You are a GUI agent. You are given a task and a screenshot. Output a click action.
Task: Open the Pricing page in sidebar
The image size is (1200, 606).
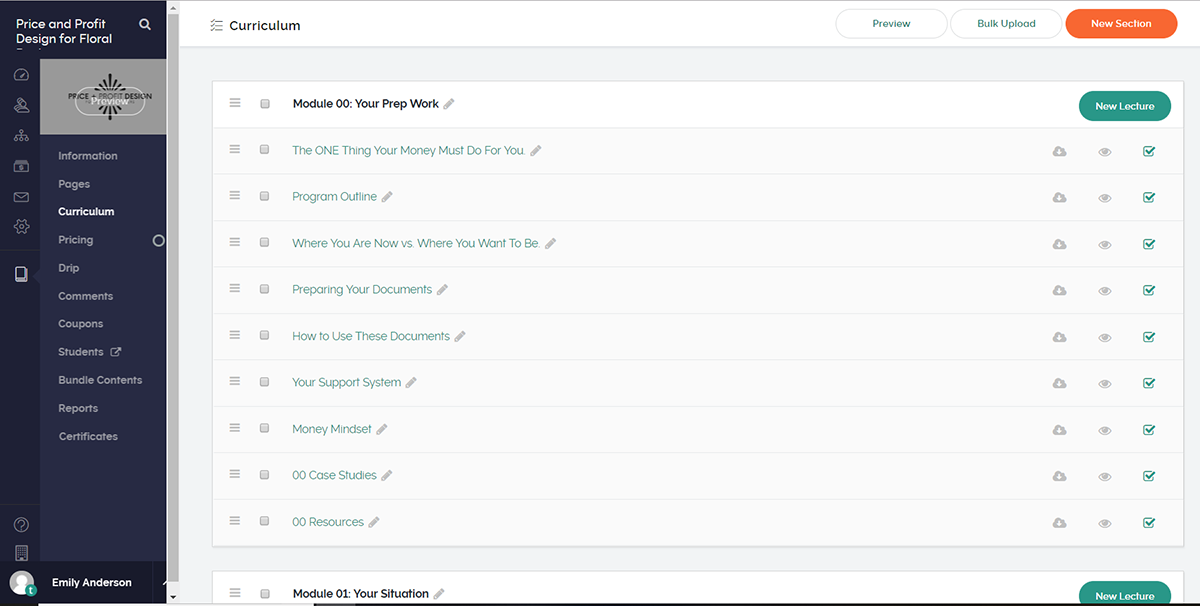click(75, 240)
